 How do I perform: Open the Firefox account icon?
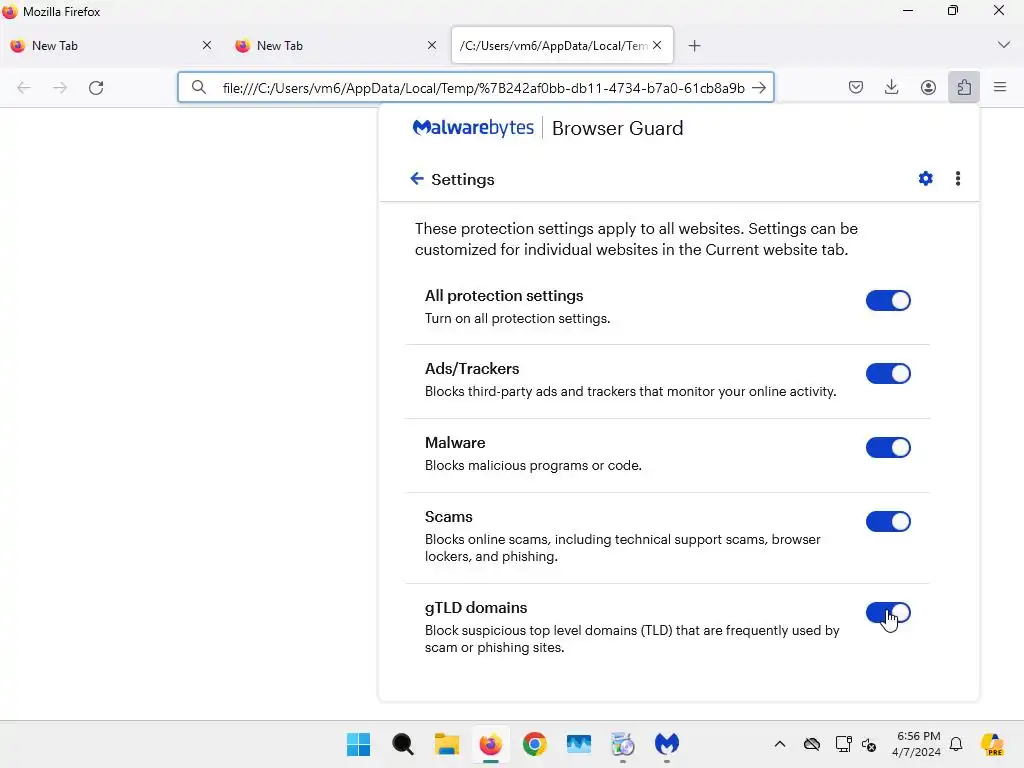click(x=928, y=87)
